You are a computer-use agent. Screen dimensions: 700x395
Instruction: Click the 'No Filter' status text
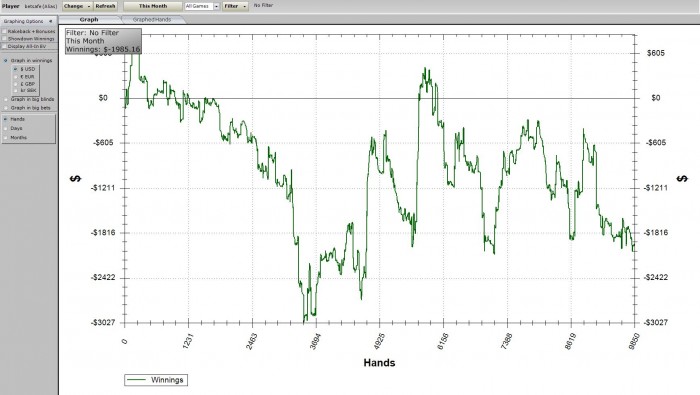click(x=263, y=5)
